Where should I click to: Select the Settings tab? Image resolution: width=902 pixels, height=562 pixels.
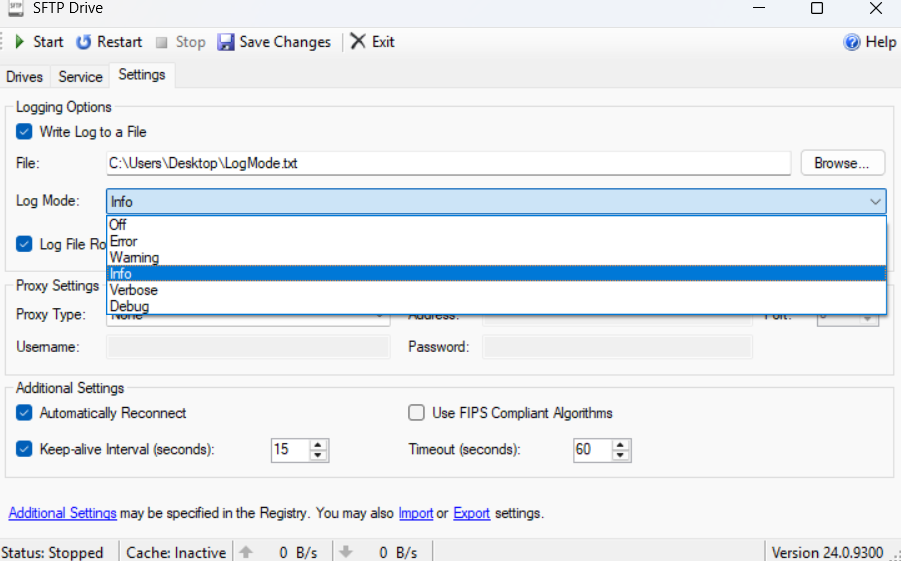tap(142, 75)
